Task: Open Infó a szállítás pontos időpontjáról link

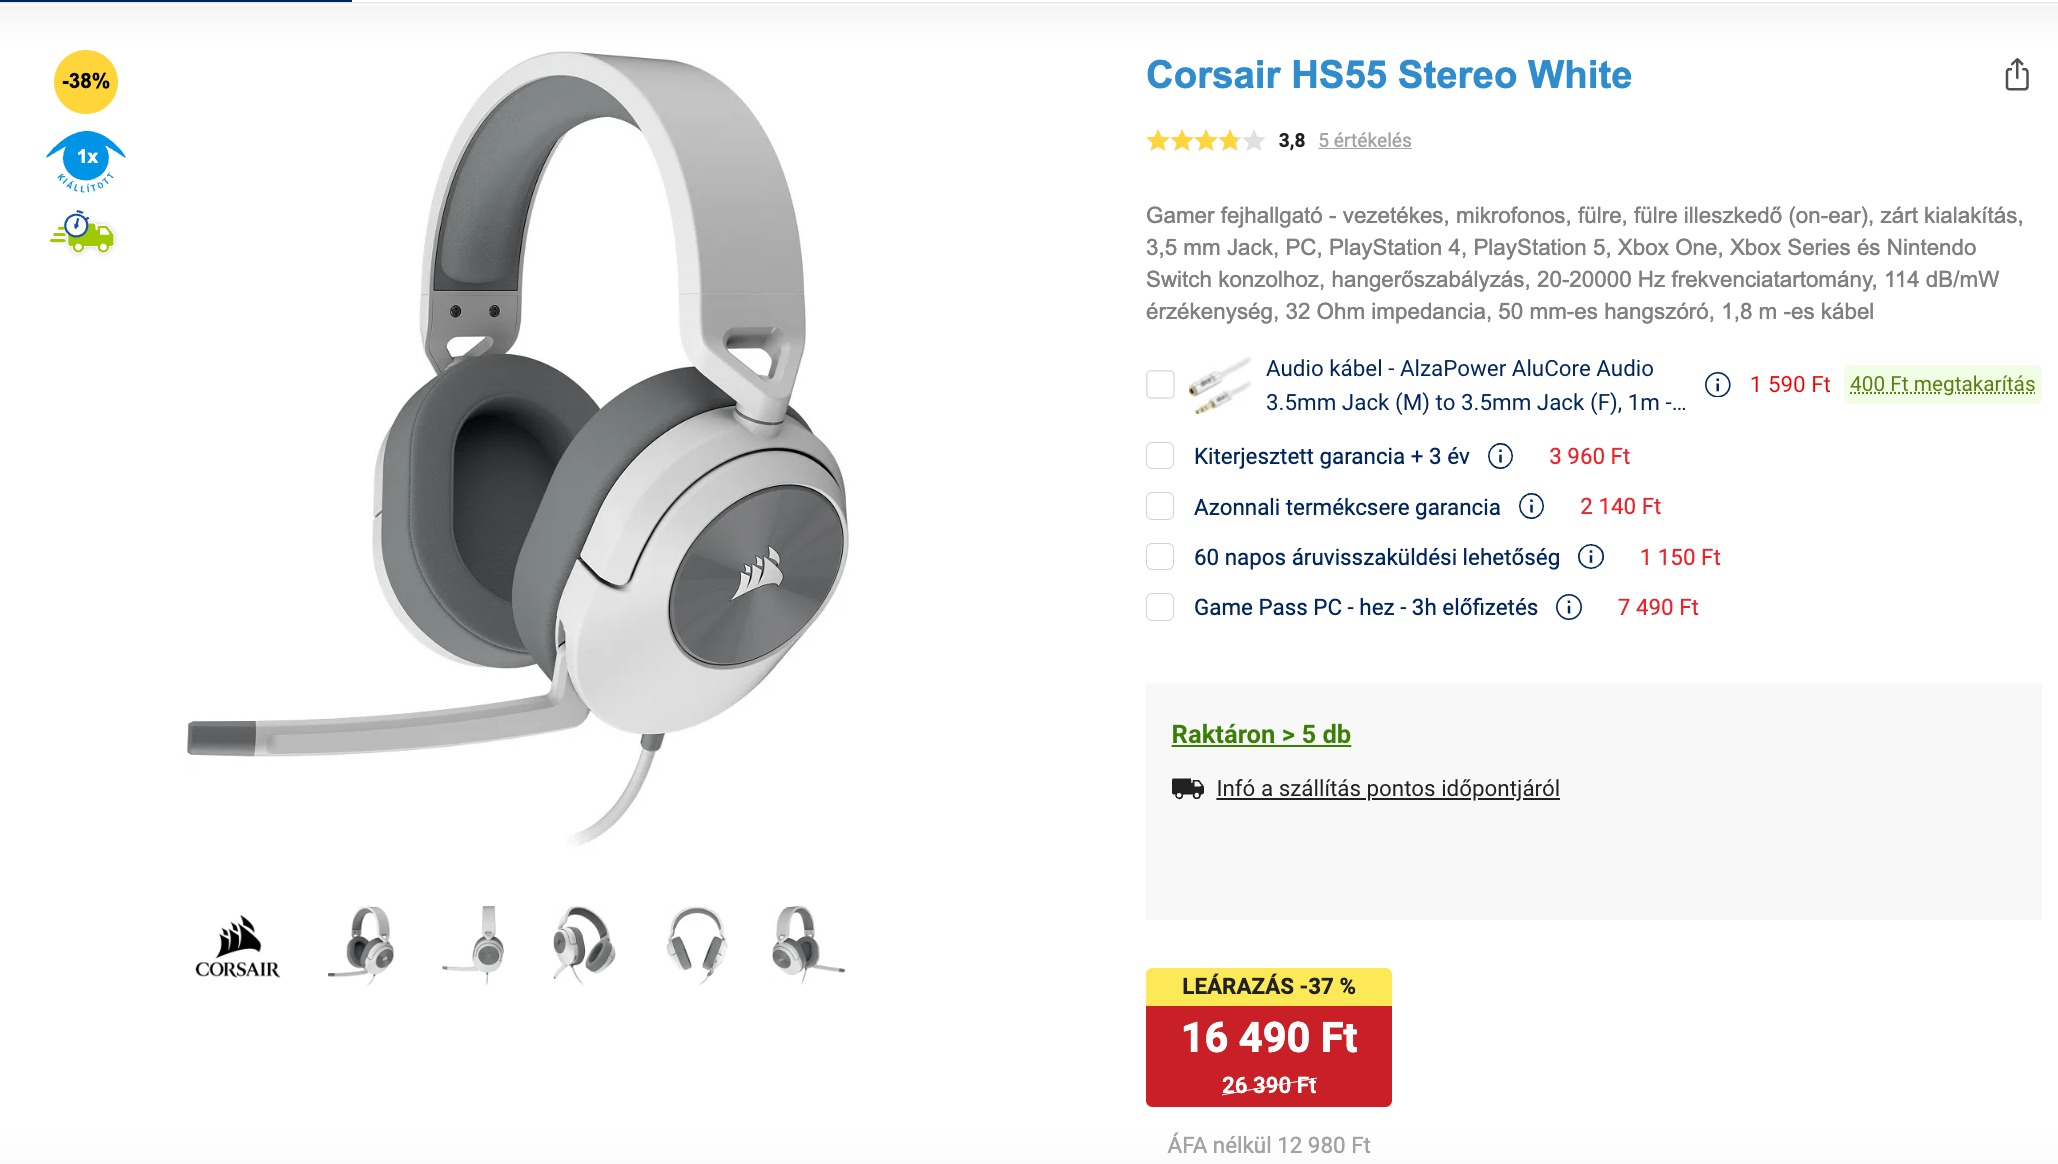Action: (x=1387, y=788)
